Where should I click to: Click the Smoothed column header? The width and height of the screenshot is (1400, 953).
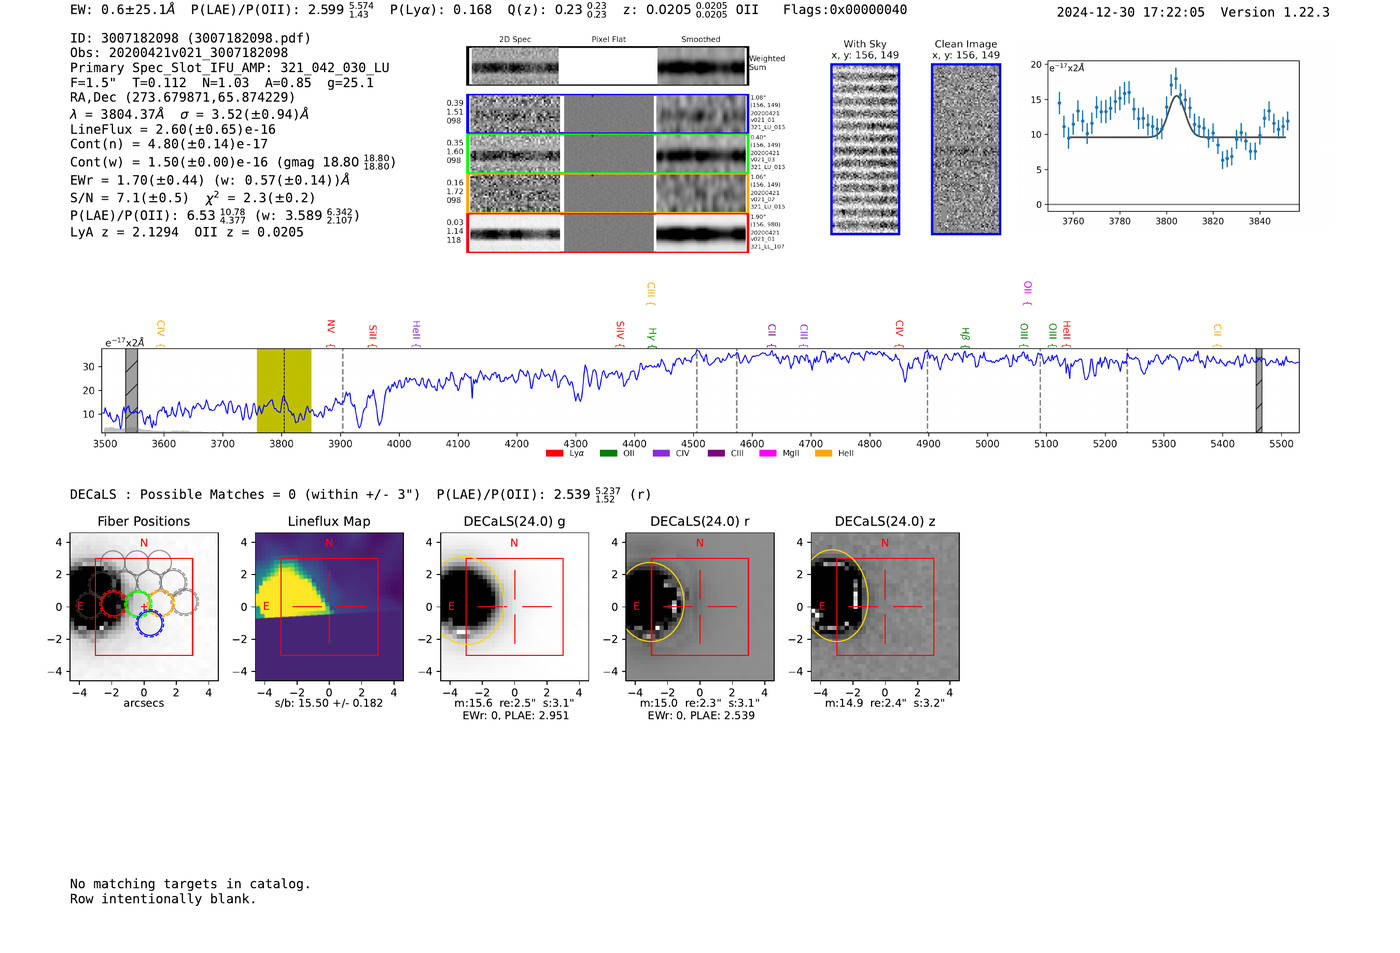click(700, 40)
